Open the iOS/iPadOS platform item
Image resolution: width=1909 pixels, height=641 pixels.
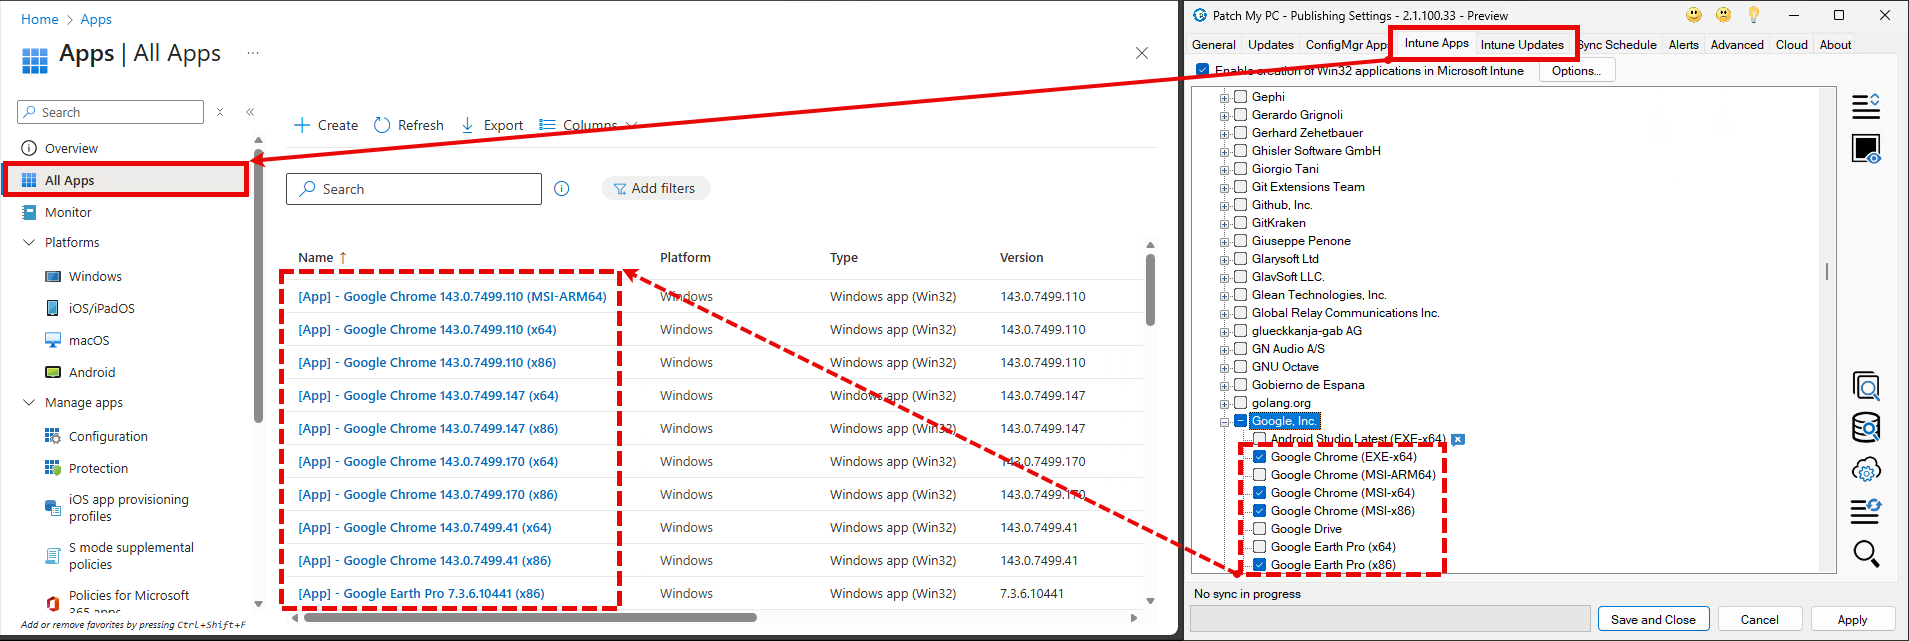101,309
